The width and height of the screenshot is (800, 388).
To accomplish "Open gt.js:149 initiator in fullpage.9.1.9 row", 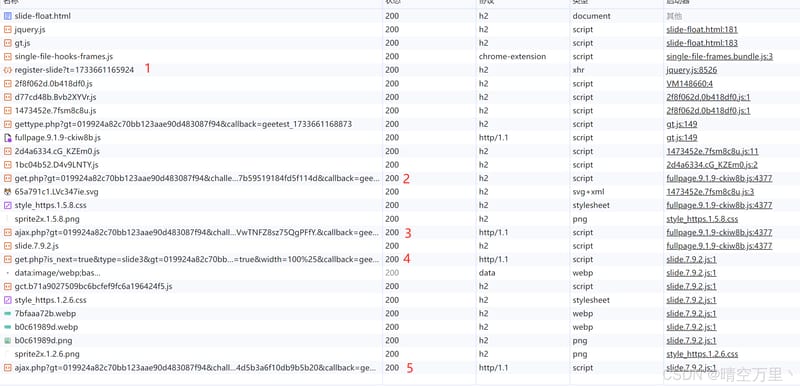I will tap(682, 138).
